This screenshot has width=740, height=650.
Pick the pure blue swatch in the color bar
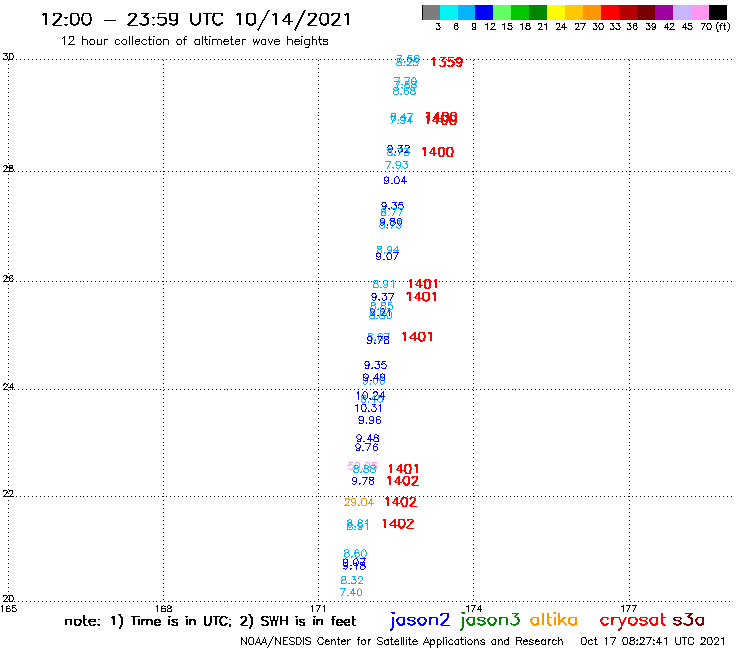click(x=485, y=12)
